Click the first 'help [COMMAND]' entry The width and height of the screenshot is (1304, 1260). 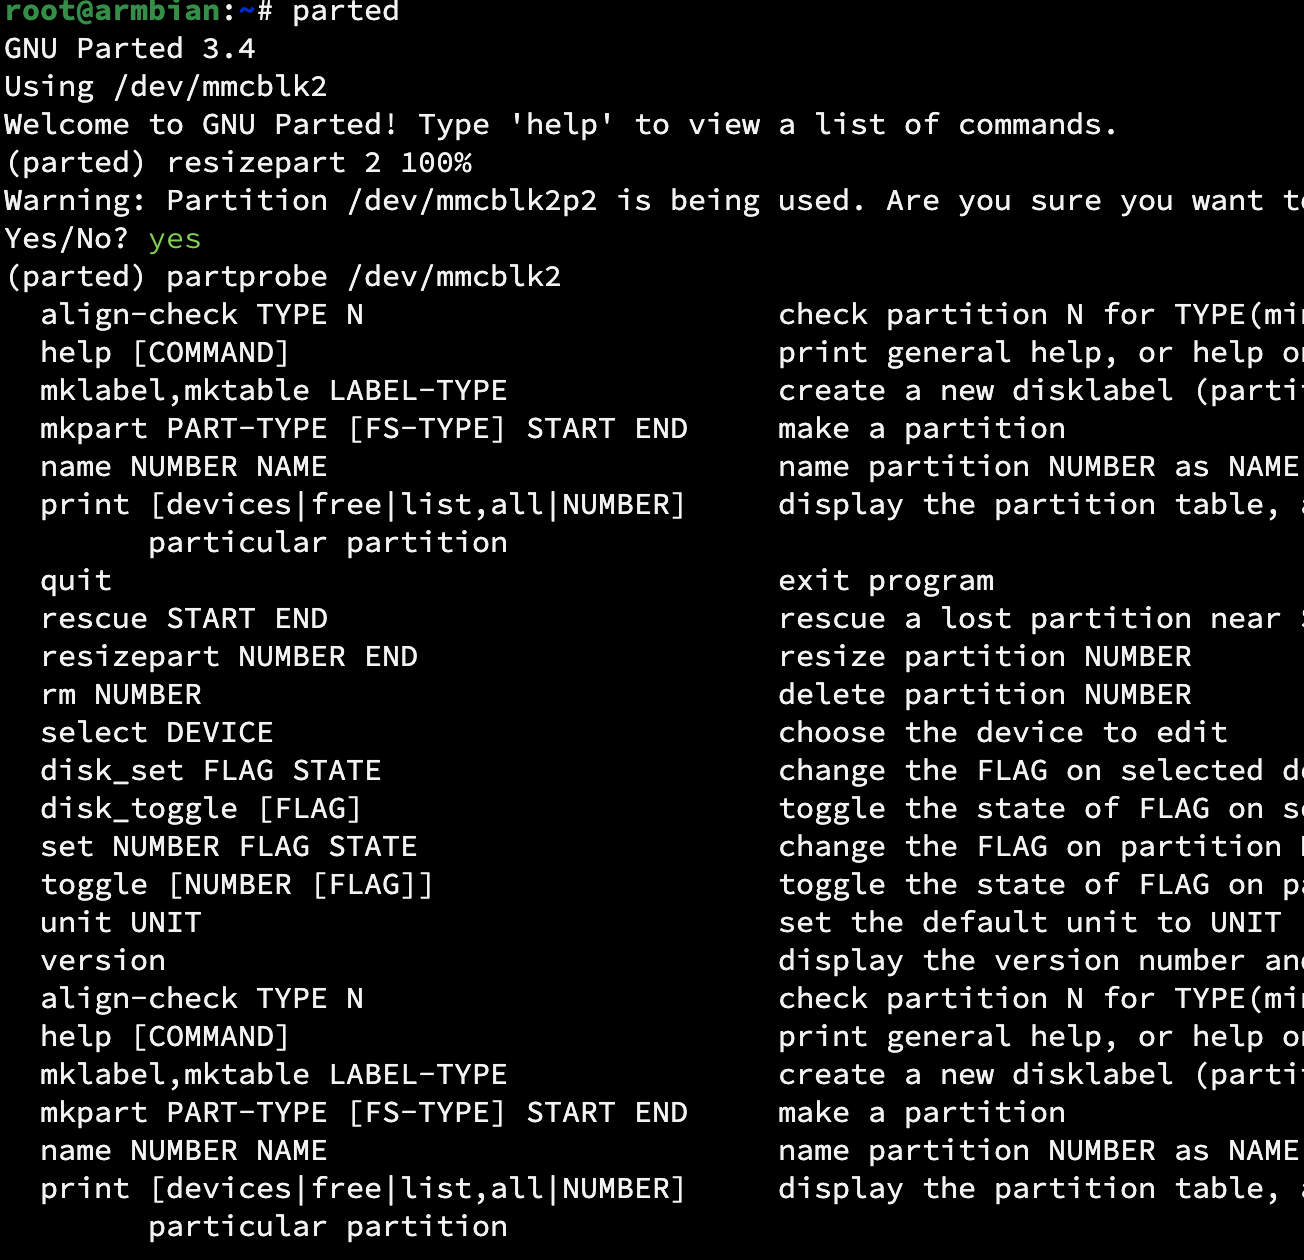tap(165, 353)
